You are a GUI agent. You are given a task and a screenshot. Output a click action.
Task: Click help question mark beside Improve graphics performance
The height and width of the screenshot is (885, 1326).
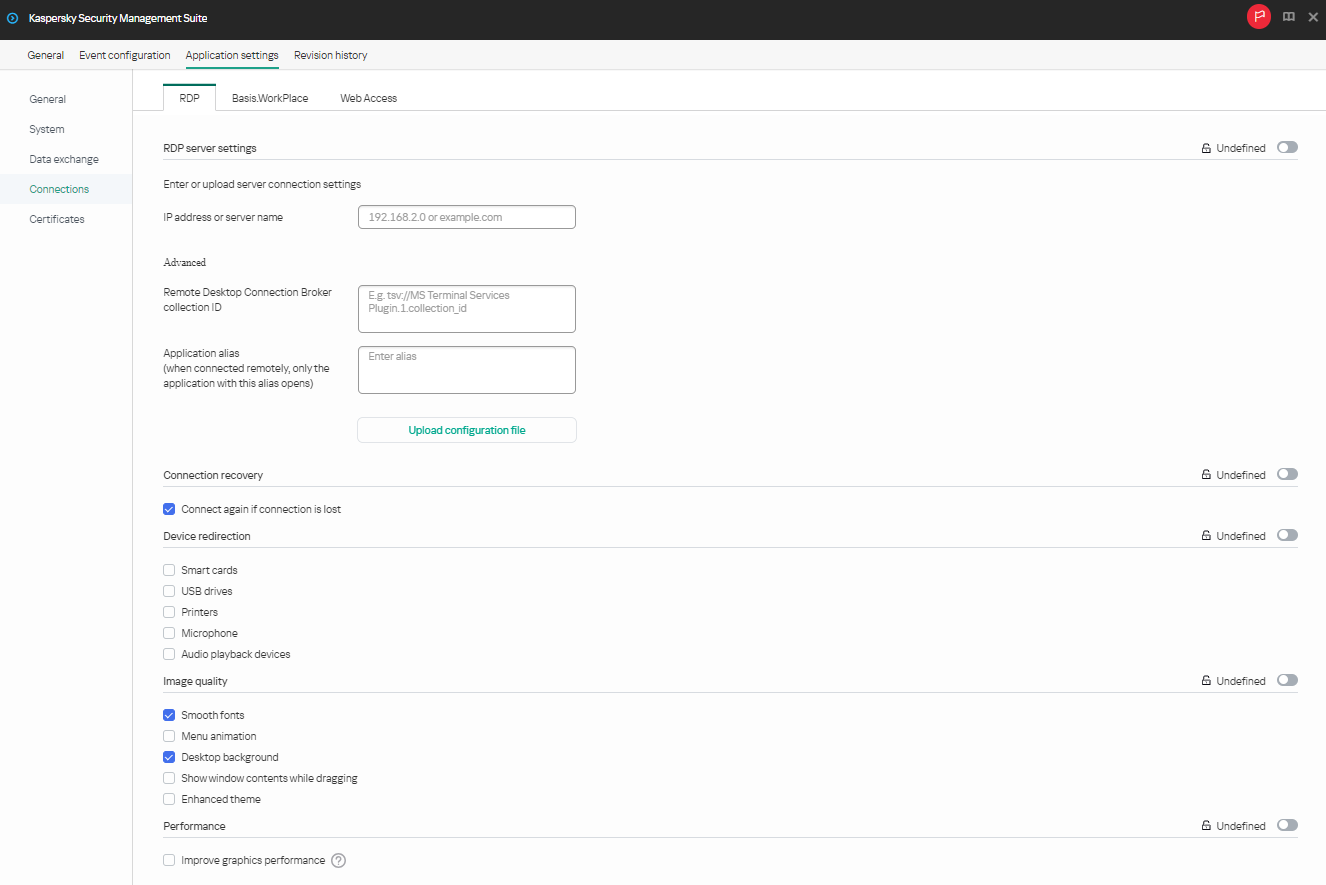pyautogui.click(x=338, y=860)
